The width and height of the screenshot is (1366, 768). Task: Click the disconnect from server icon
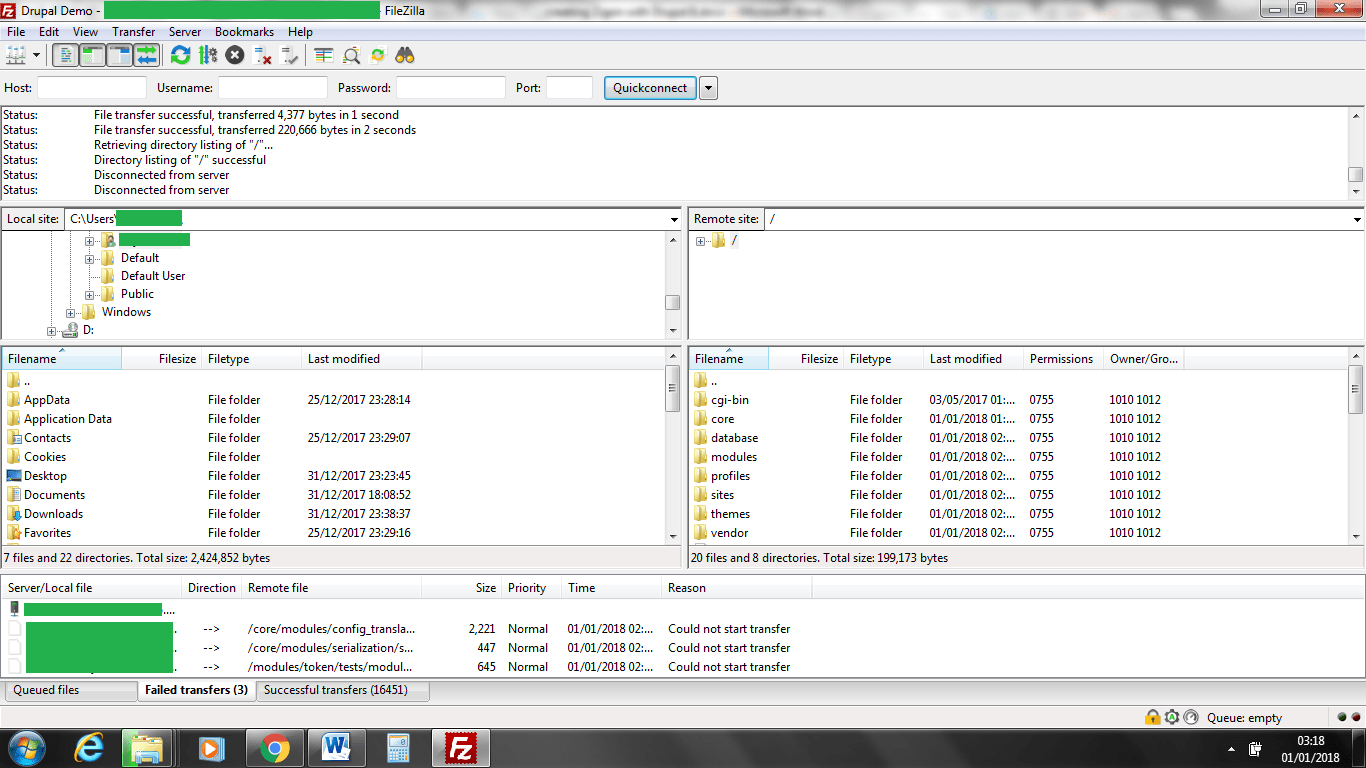click(263, 55)
